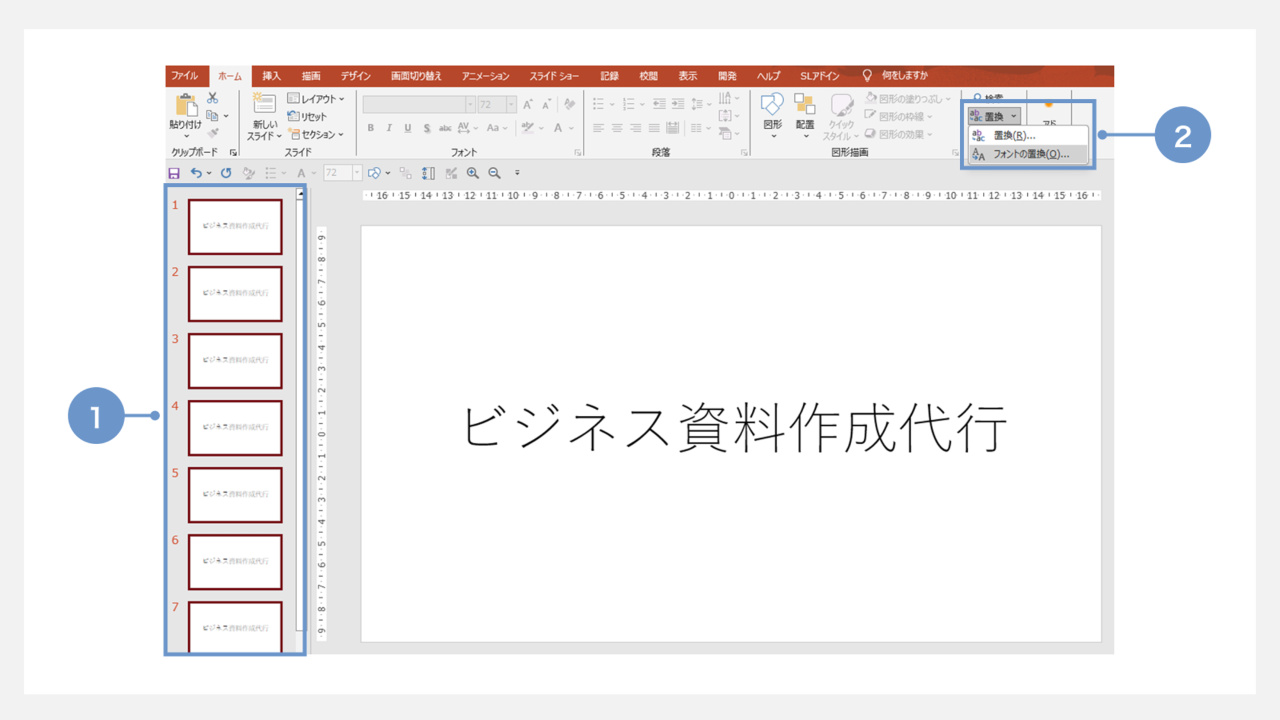This screenshot has width=1280, height=720.
Task: Click the Cut scissors icon
Action: [x=213, y=98]
